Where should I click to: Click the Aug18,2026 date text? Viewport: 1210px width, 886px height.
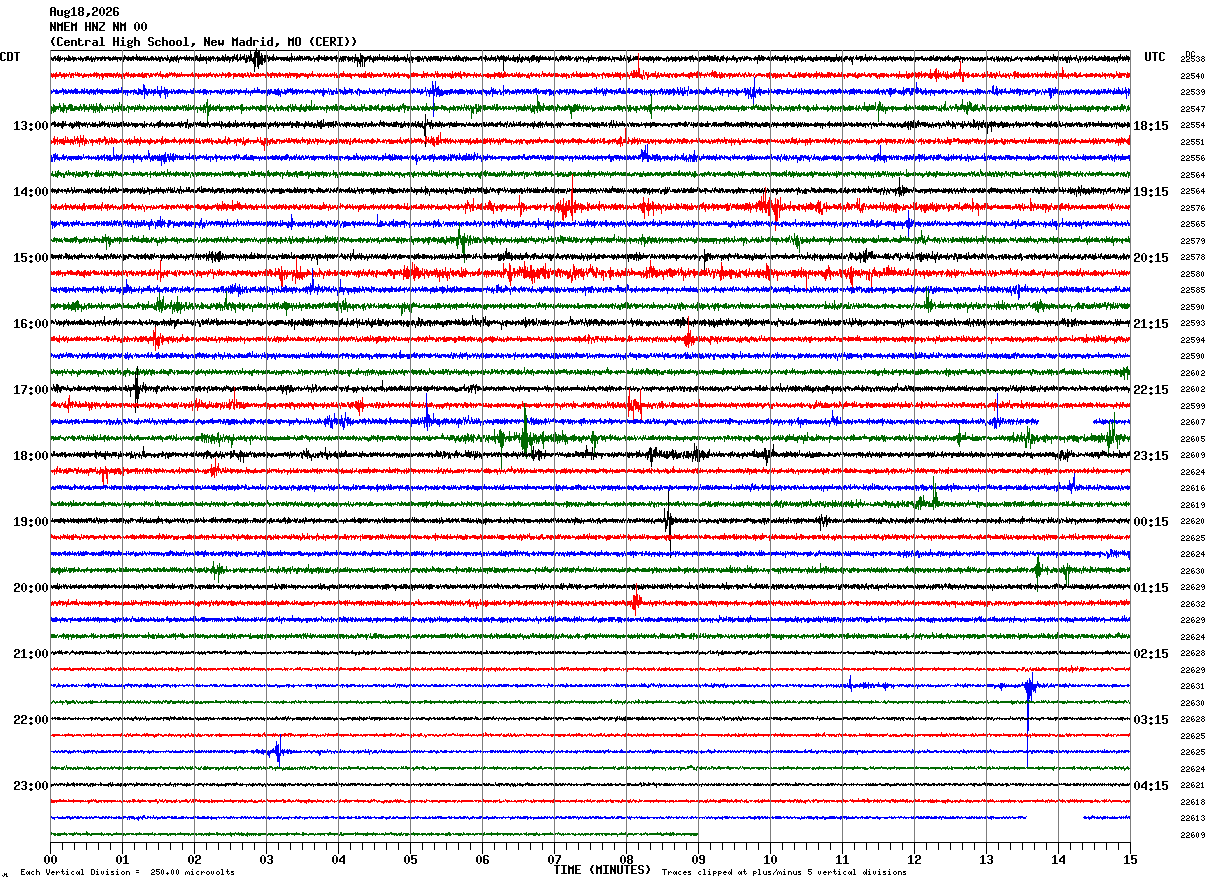coord(84,12)
